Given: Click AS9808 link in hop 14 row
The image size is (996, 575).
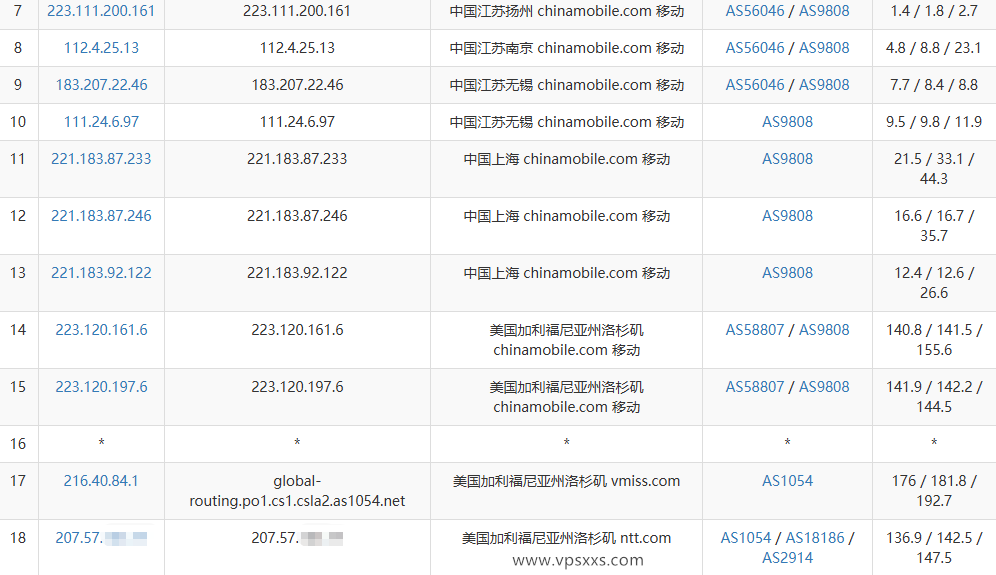Looking at the screenshot, I should pos(824,330).
